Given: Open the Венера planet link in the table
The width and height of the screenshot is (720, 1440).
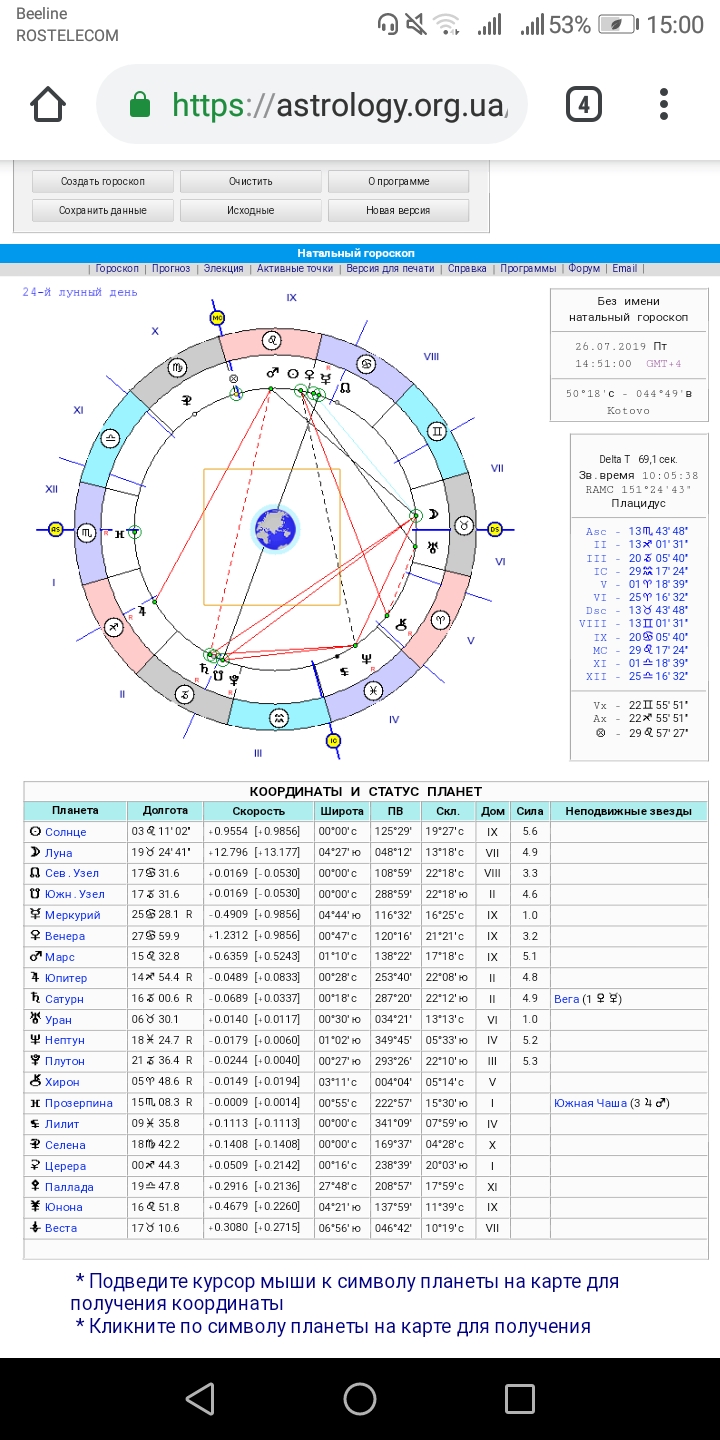Looking at the screenshot, I should click(65, 936).
